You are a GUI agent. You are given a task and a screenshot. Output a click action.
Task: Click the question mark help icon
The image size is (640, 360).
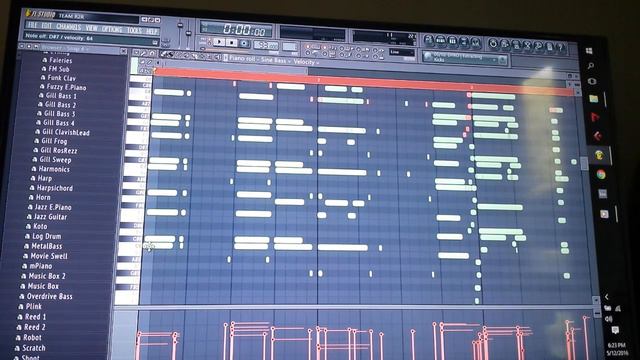pyautogui.click(x=561, y=48)
